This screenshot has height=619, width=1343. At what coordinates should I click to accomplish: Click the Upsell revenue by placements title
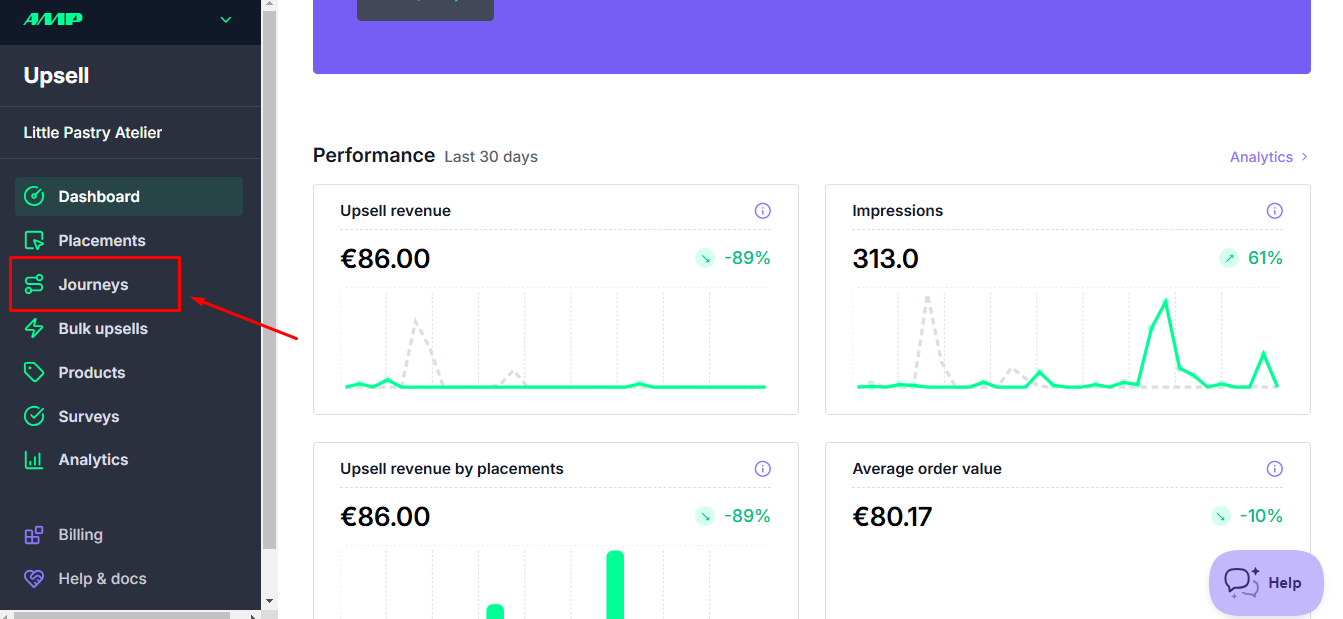pyautogui.click(x=452, y=469)
